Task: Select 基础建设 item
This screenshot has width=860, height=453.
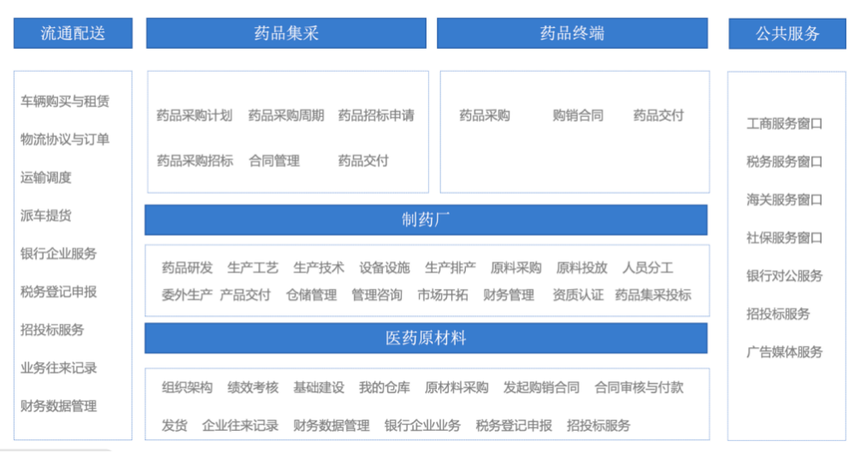Action: click(x=319, y=388)
